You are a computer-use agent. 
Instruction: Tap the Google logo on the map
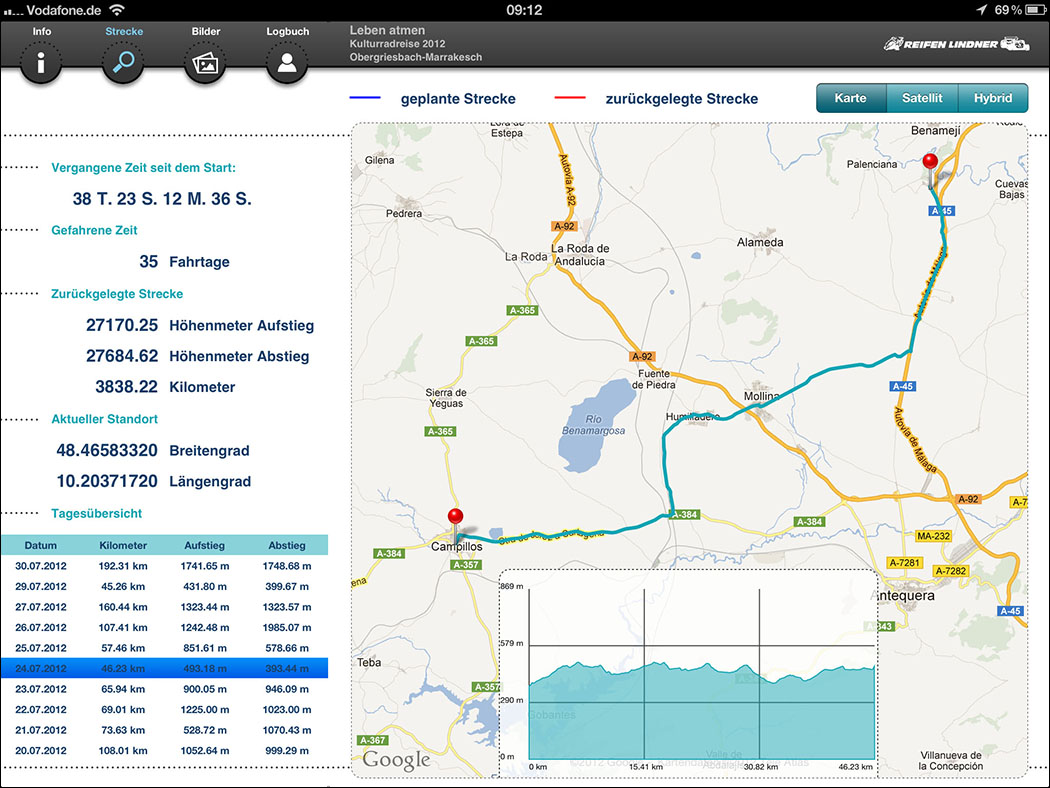(396, 760)
